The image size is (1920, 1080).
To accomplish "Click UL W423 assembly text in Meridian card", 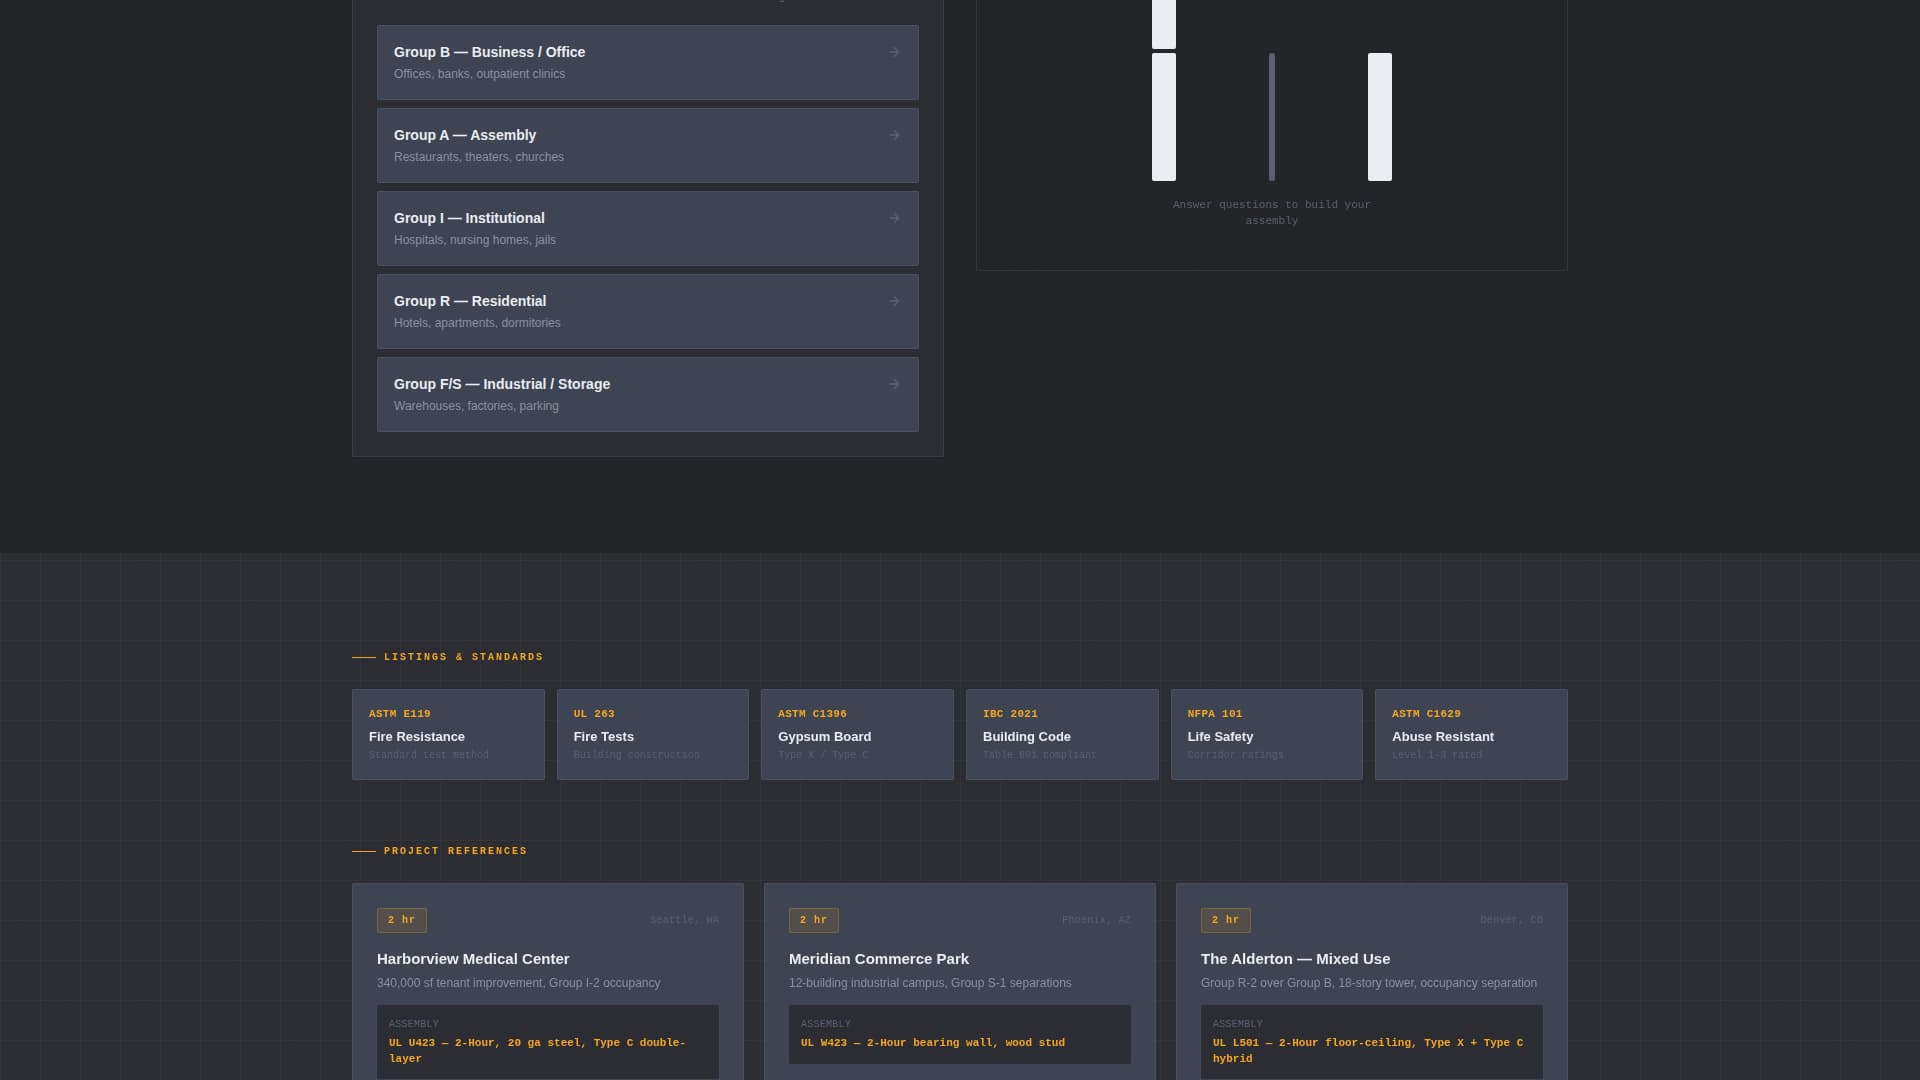I will click(x=933, y=1043).
